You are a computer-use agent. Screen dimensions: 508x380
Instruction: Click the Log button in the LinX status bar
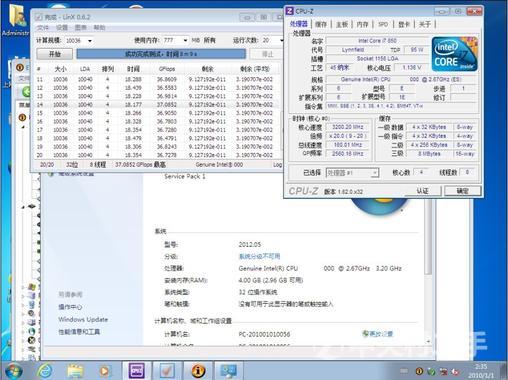277,165
